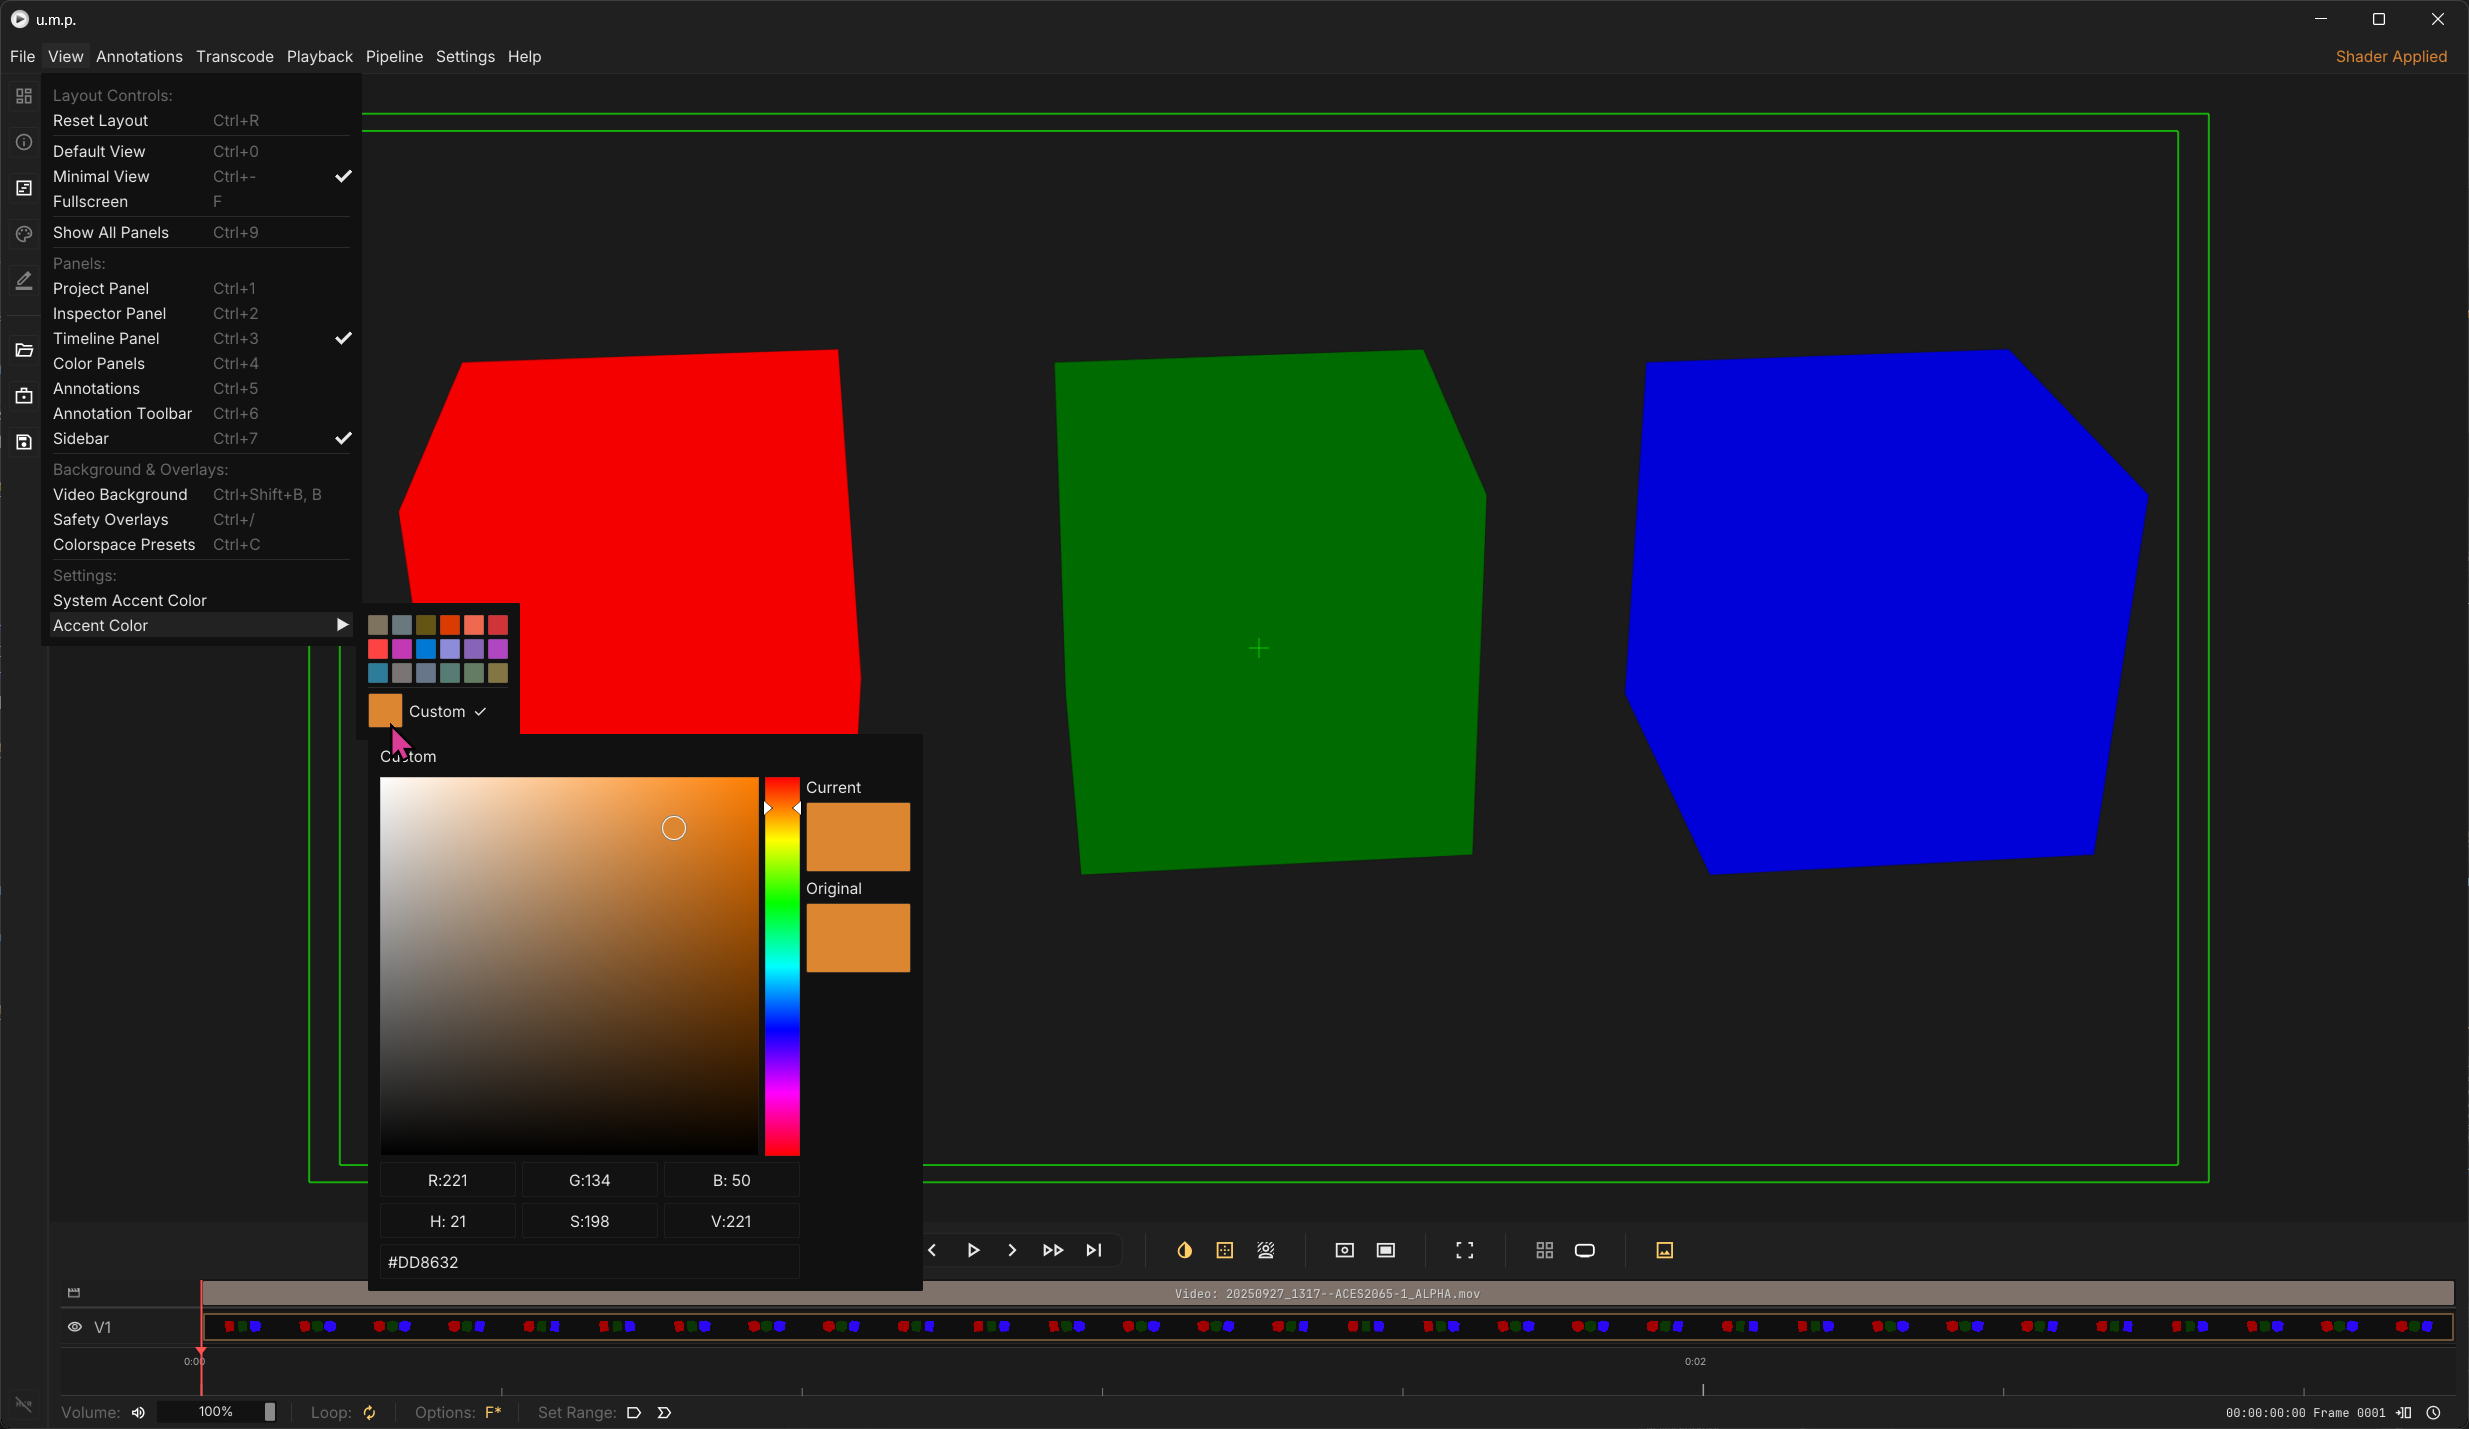Toggle the fullscreen viewer icon in the toolbar
Viewport: 2469px width, 1429px height.
pos(1462,1250)
